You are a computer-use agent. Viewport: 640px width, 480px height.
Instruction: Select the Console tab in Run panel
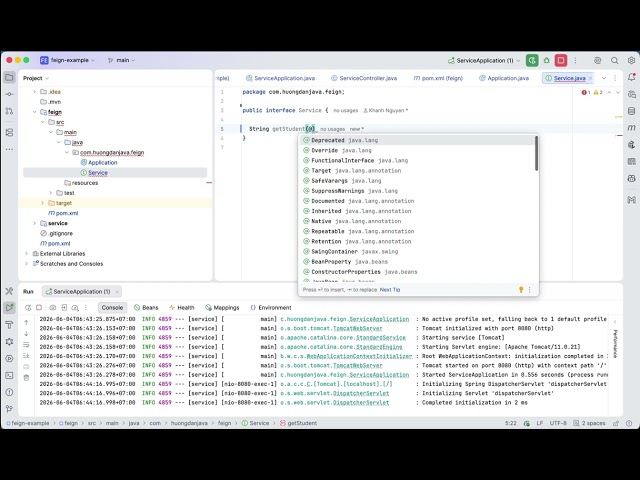pyautogui.click(x=112, y=308)
